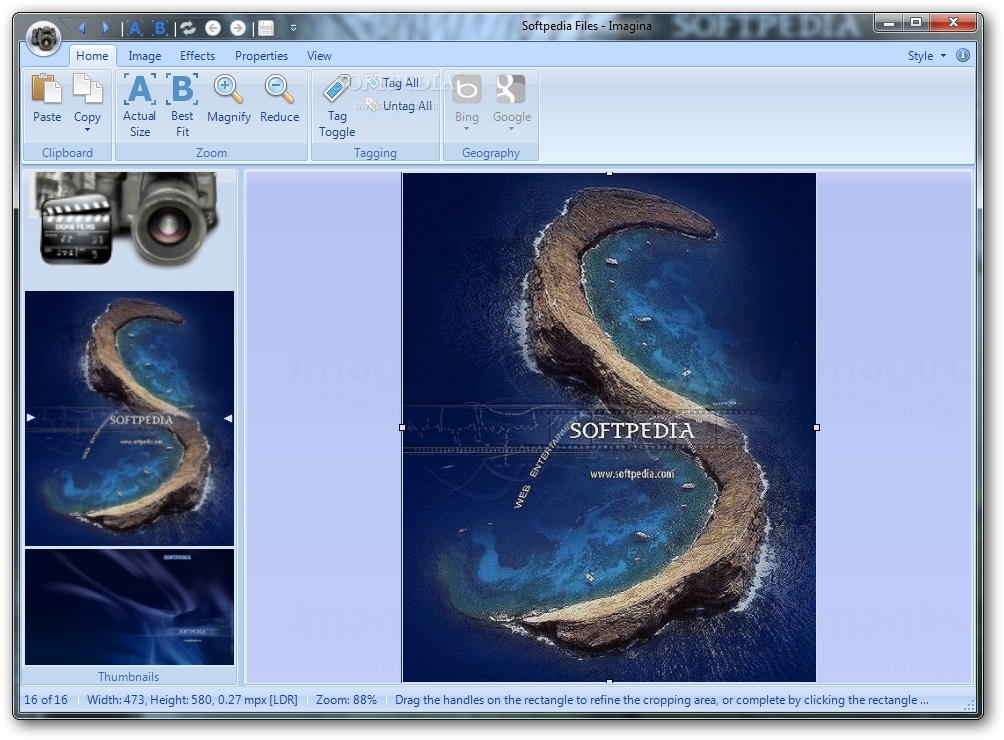Open the Properties ribbon tab
Screen dimensions: 1004x740
coord(261,56)
